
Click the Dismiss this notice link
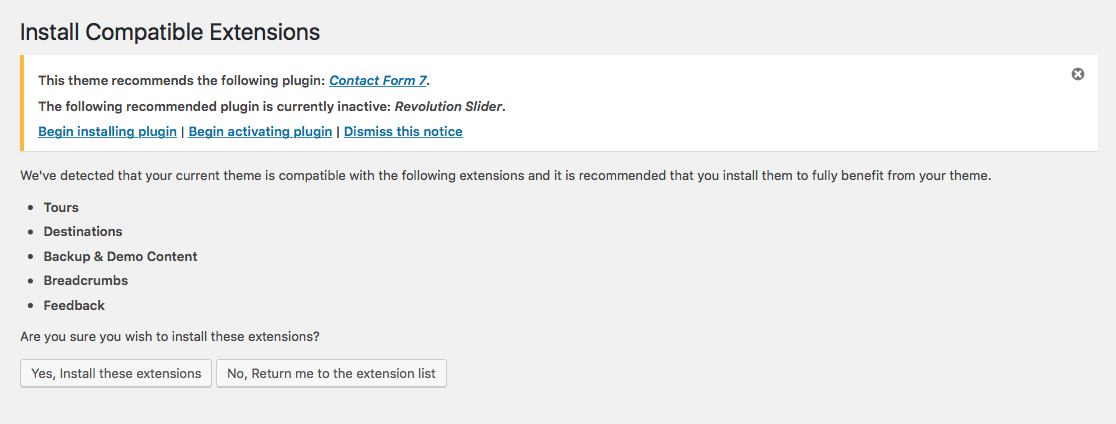click(x=403, y=132)
